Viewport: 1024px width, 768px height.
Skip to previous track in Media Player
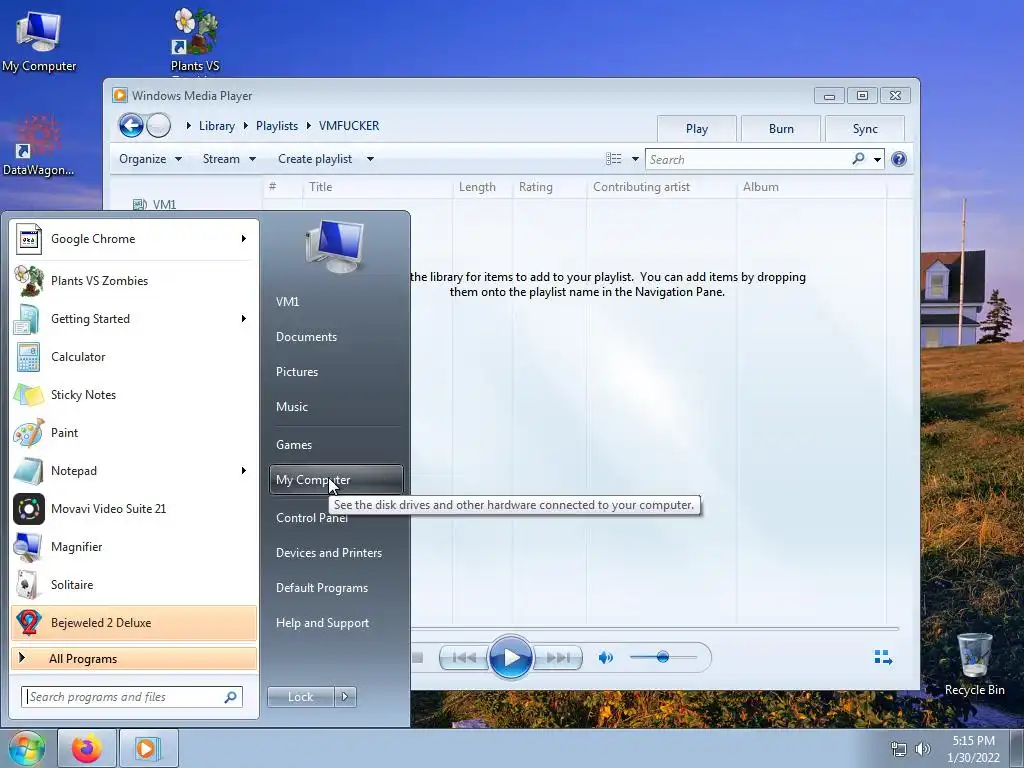coord(464,658)
